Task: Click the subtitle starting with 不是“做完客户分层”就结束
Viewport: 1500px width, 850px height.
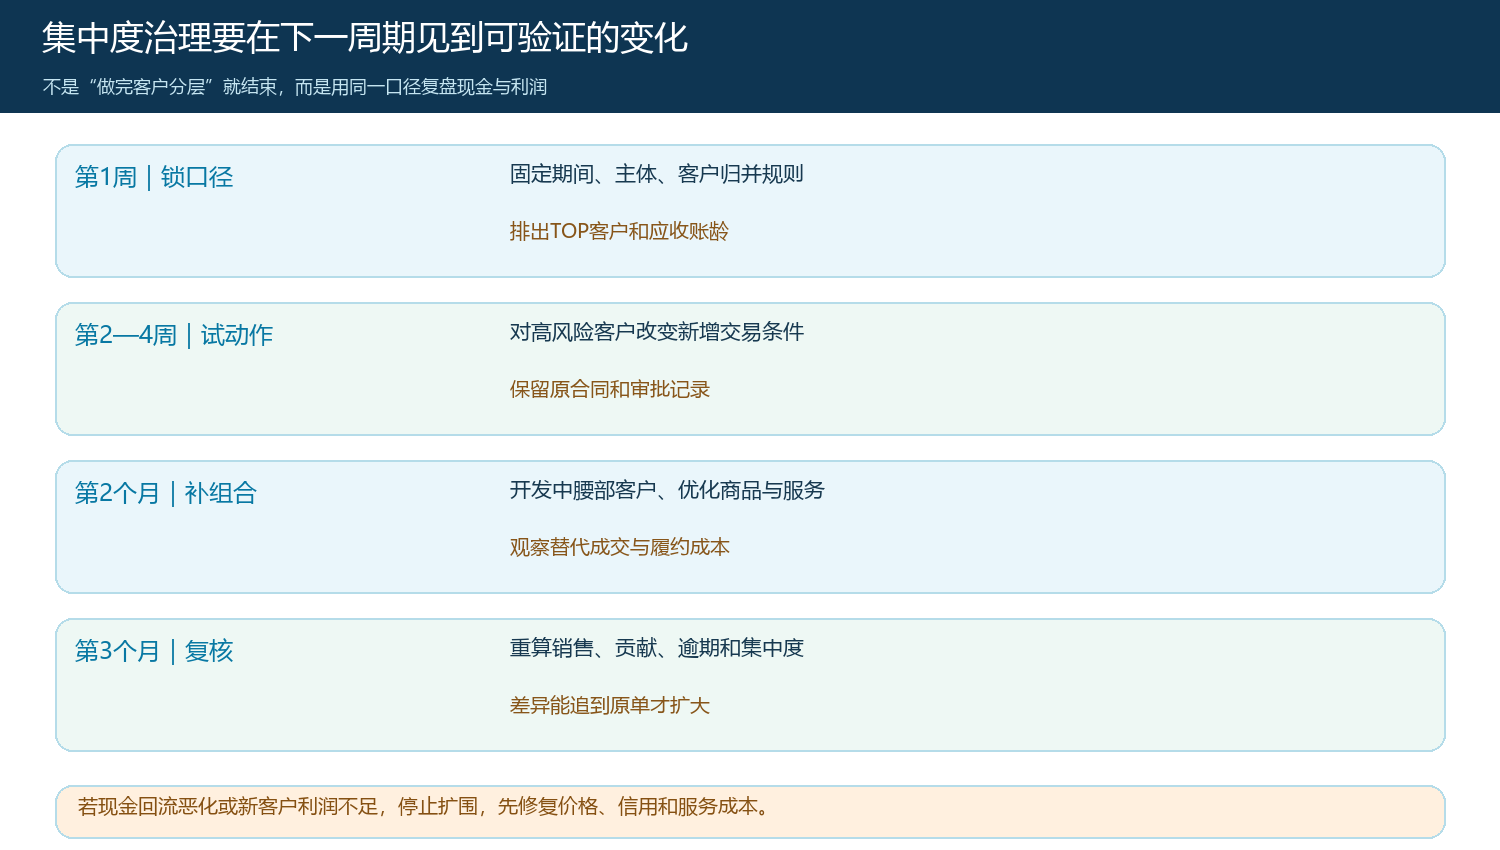Action: click(x=295, y=87)
